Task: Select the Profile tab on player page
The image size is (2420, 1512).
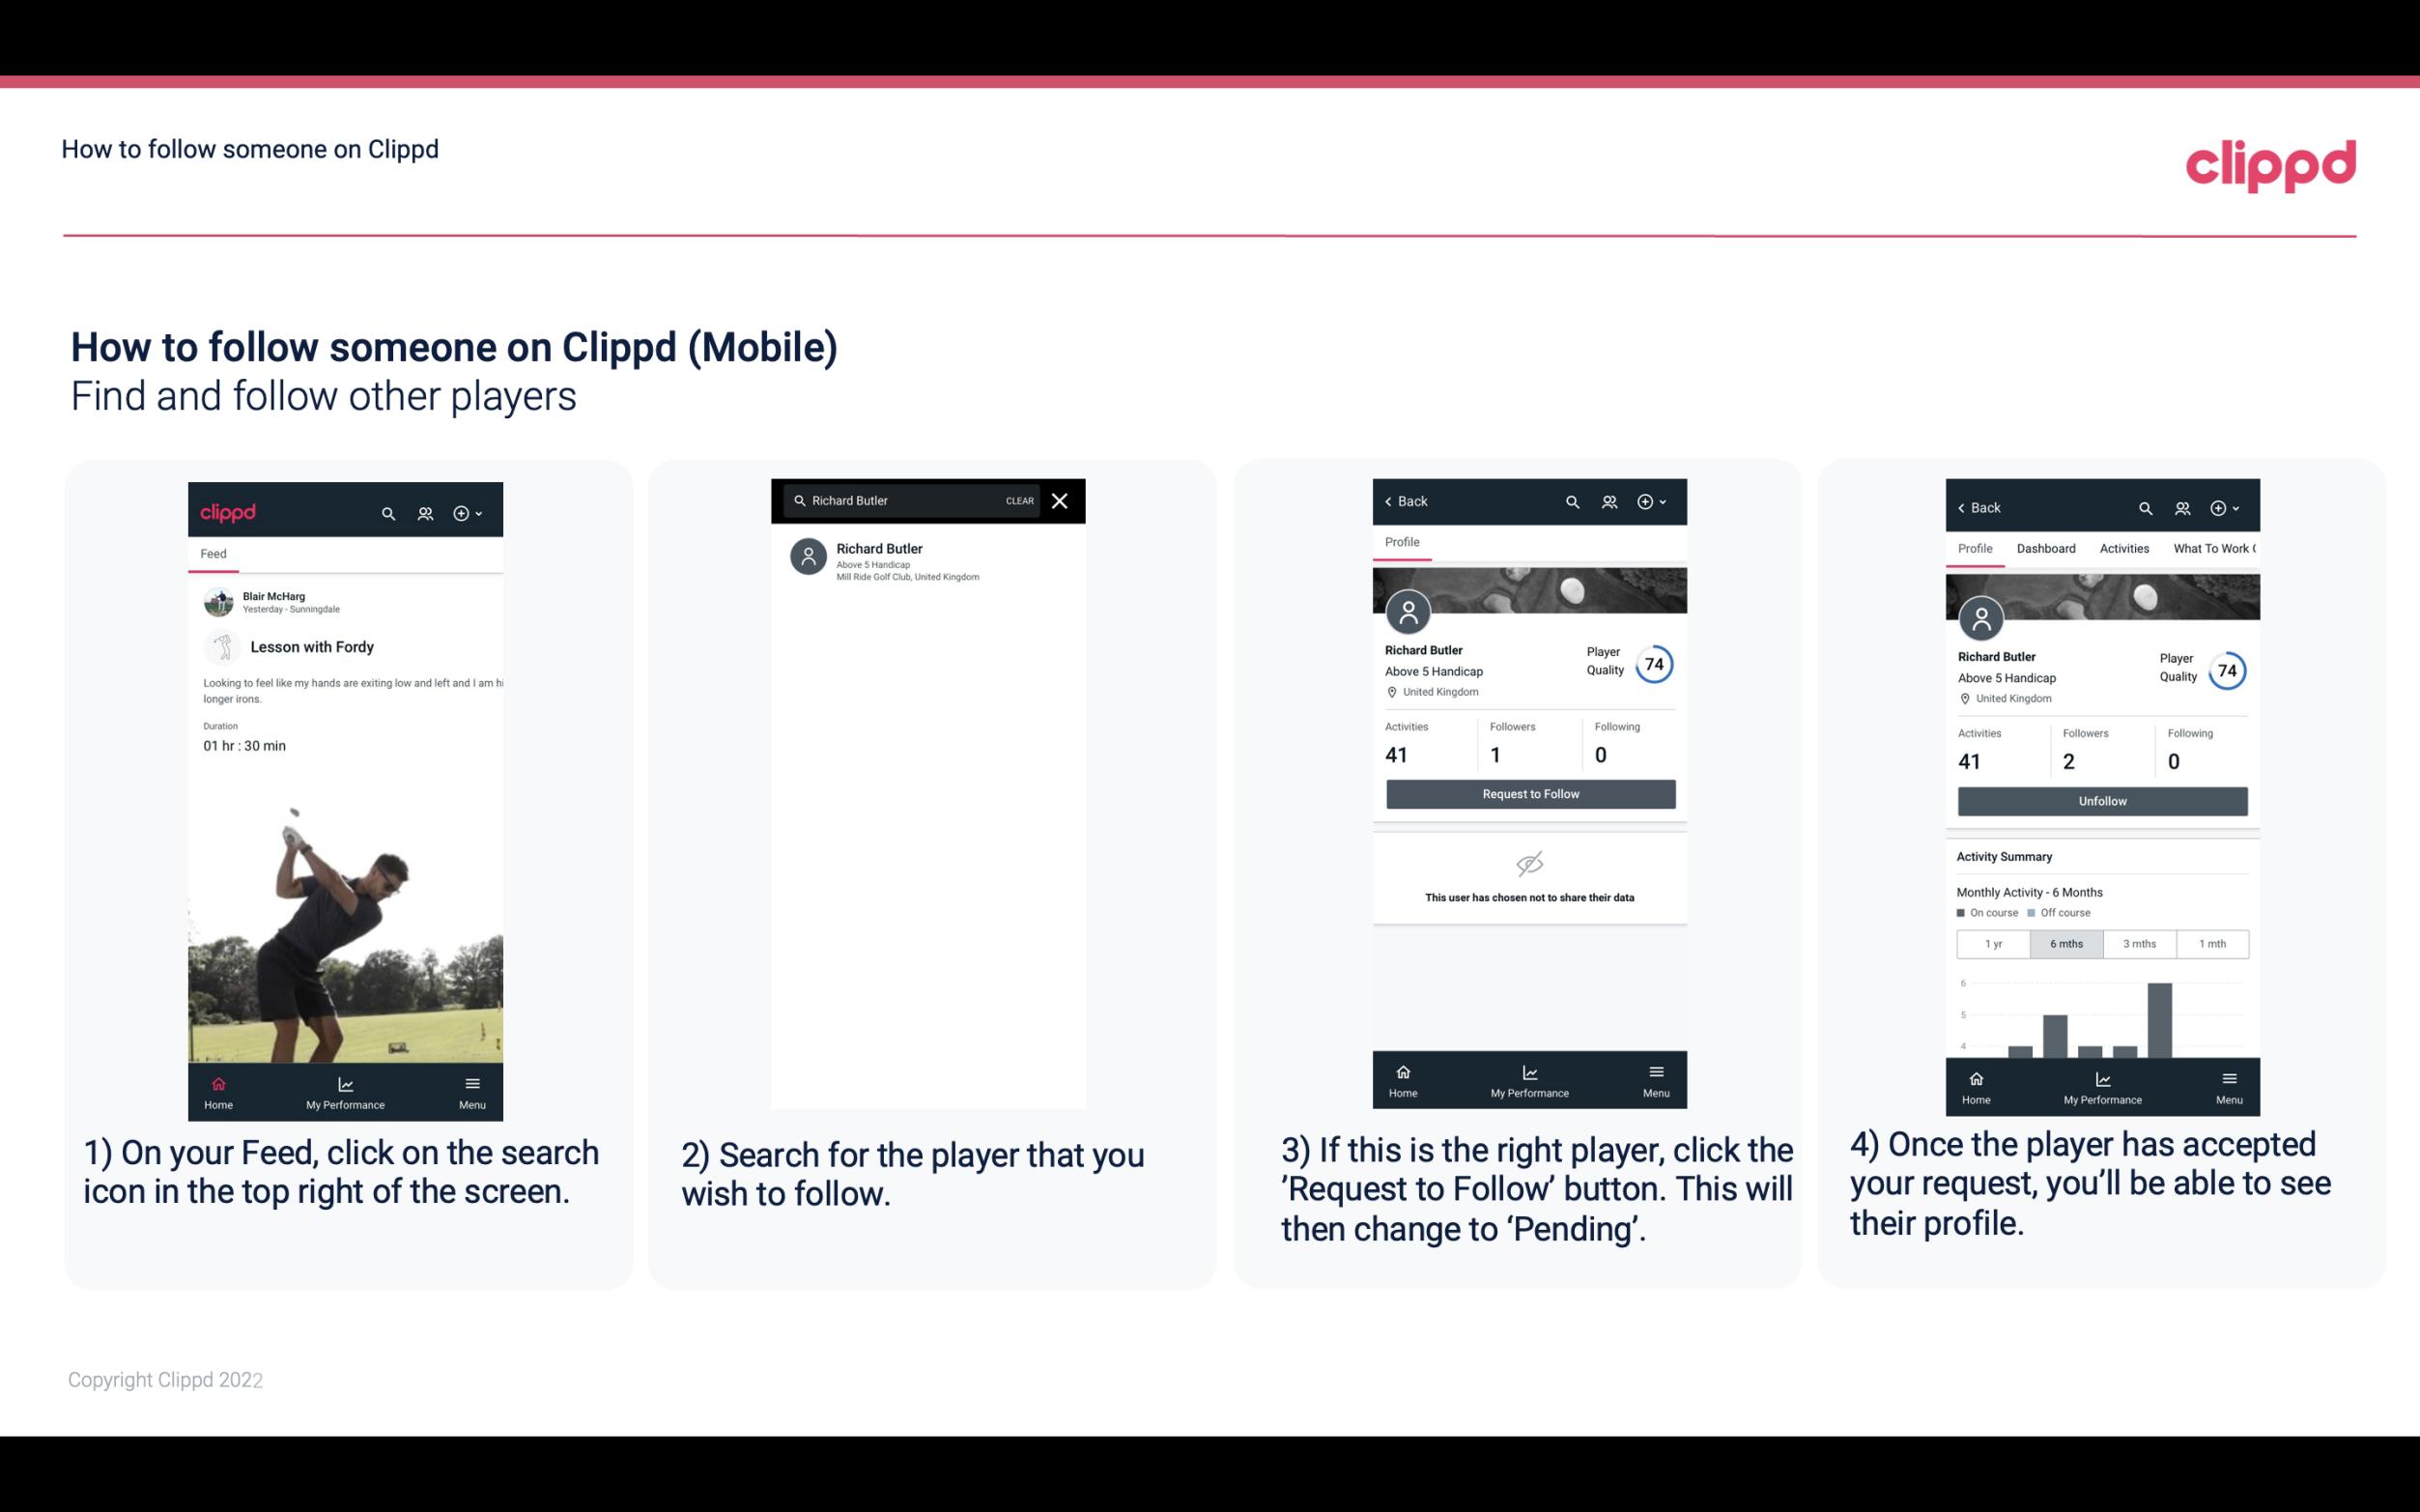Action: tap(1402, 542)
